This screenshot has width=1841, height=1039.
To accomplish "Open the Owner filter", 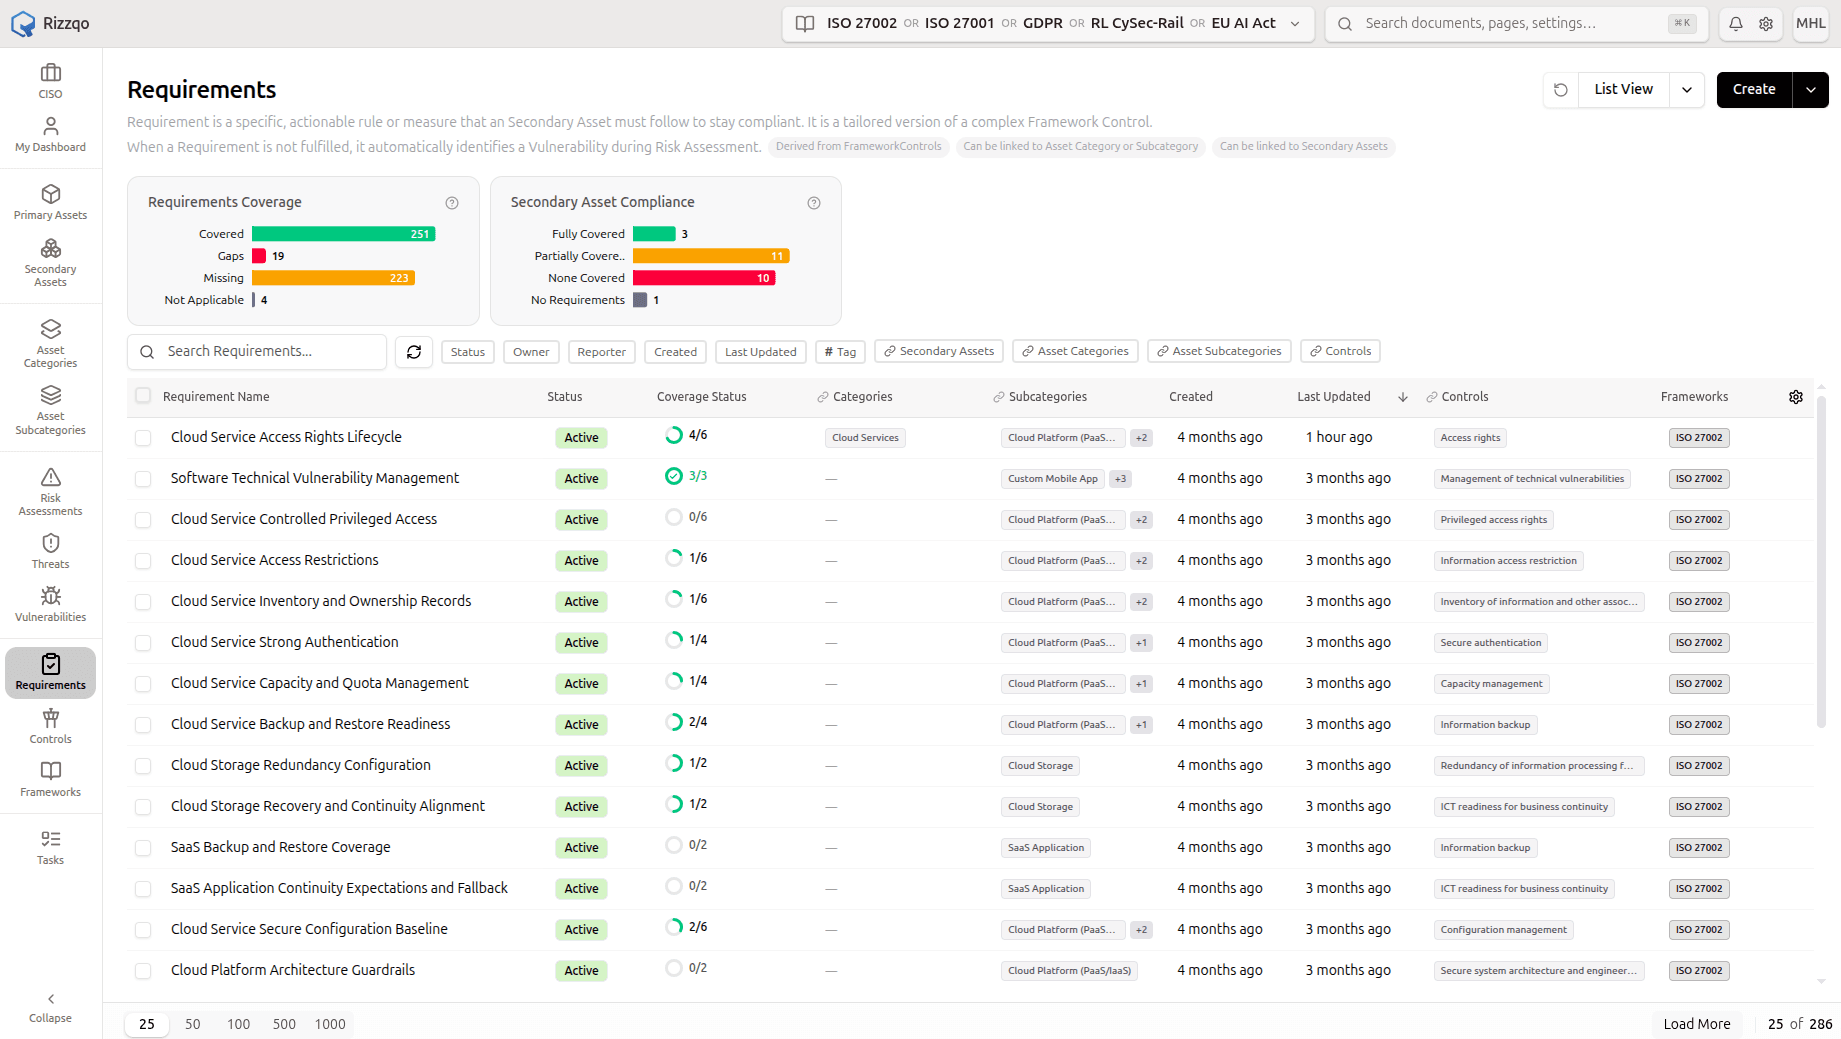I will coord(531,352).
